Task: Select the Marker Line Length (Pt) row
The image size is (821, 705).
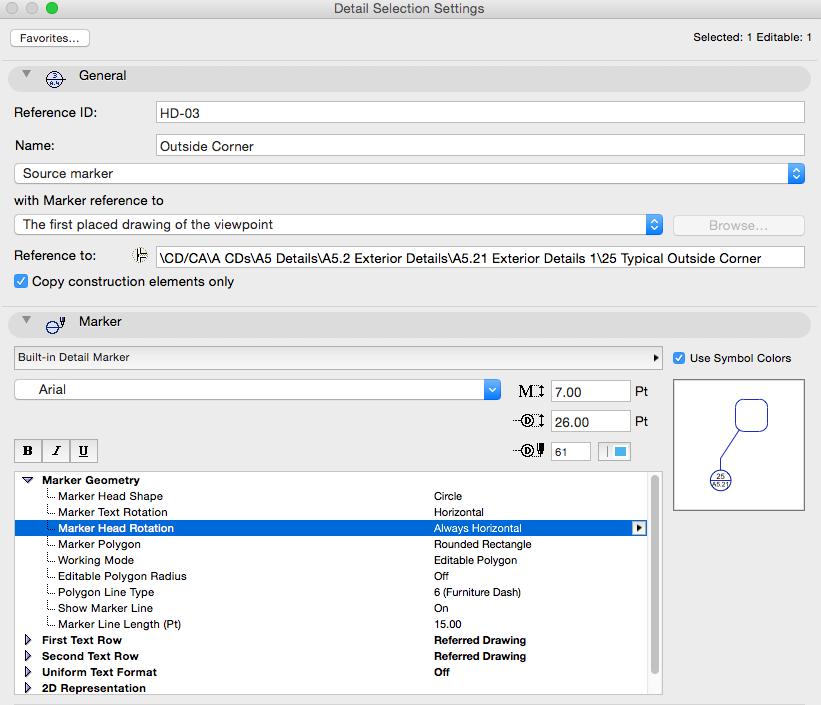Action: [x=331, y=624]
